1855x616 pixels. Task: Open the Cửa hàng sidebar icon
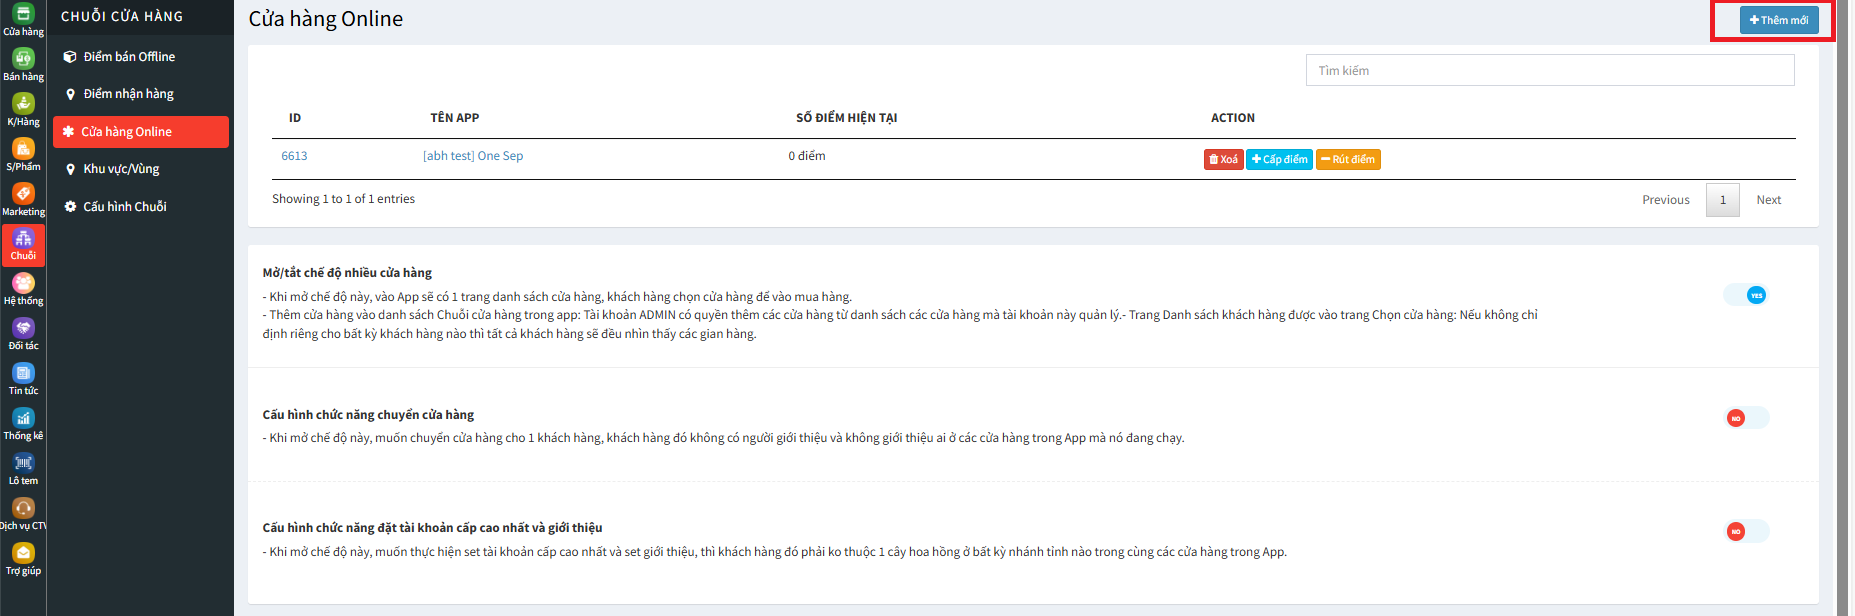tap(23, 19)
